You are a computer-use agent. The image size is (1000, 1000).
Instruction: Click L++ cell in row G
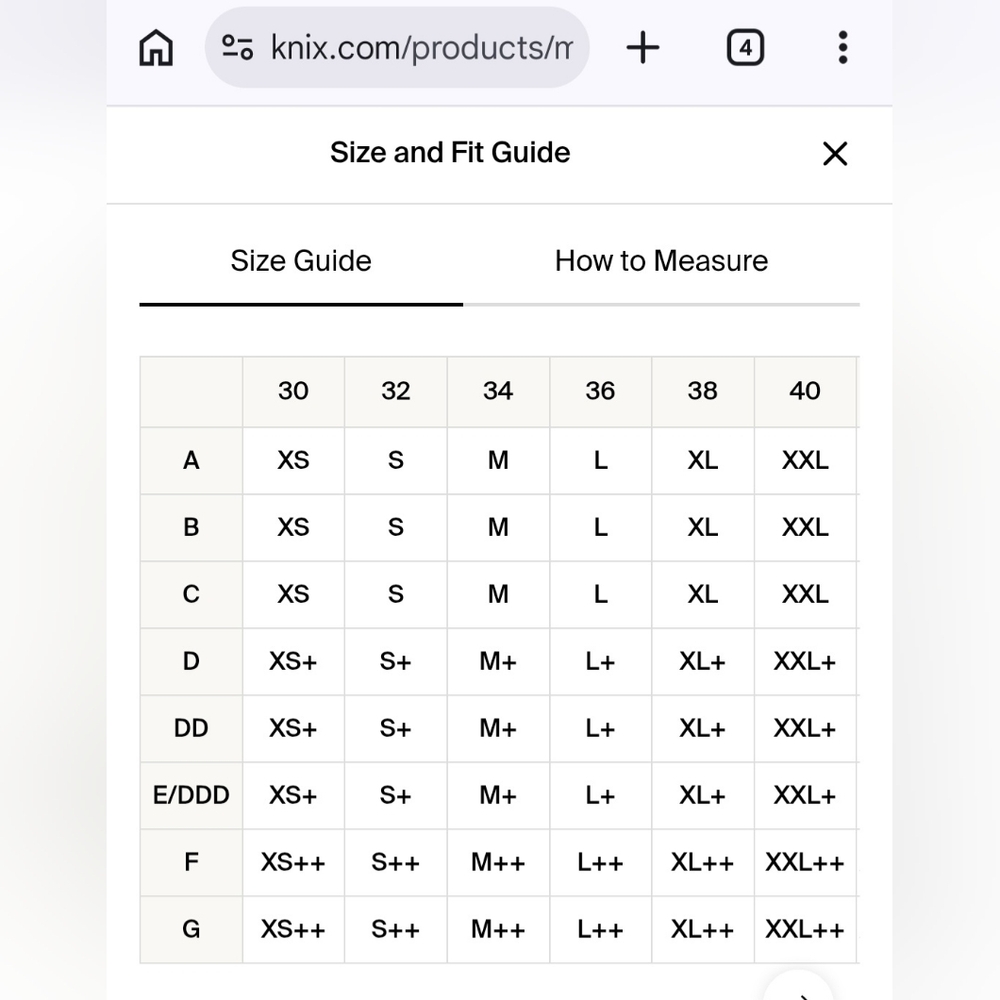600,929
